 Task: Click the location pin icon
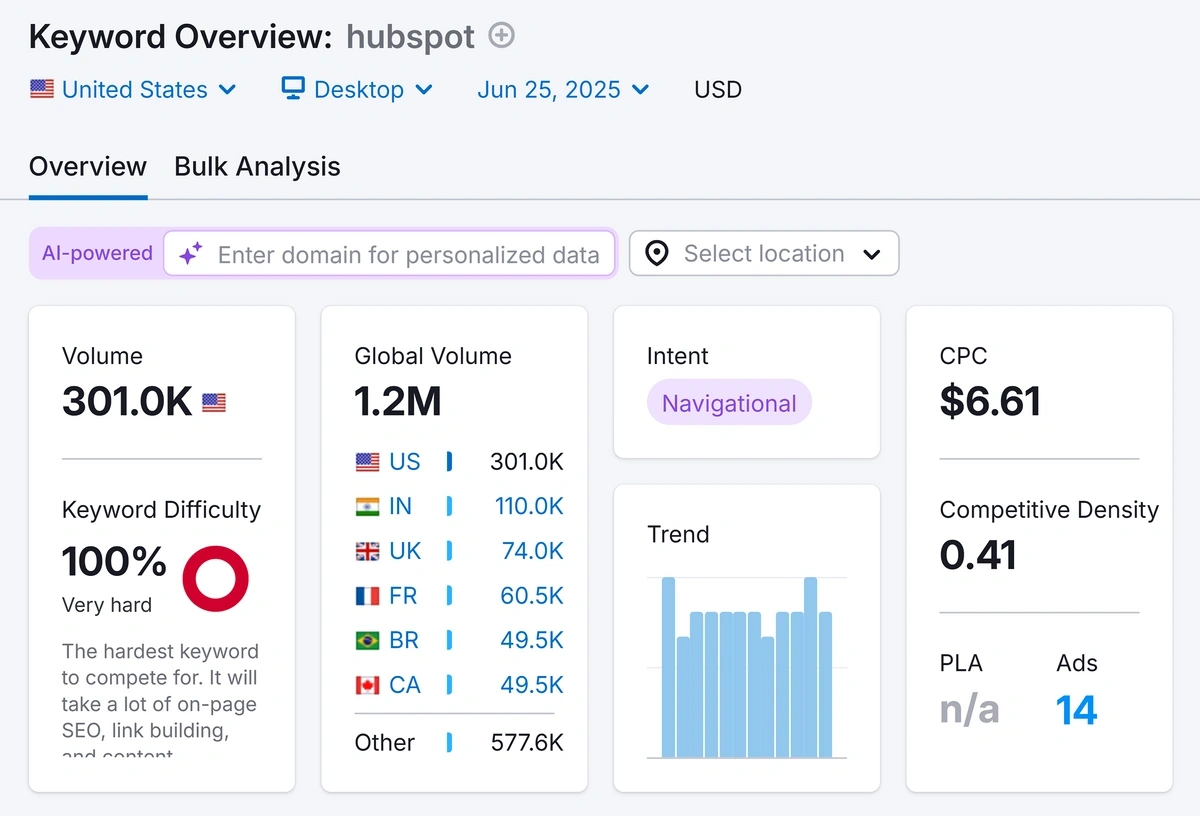[657, 254]
